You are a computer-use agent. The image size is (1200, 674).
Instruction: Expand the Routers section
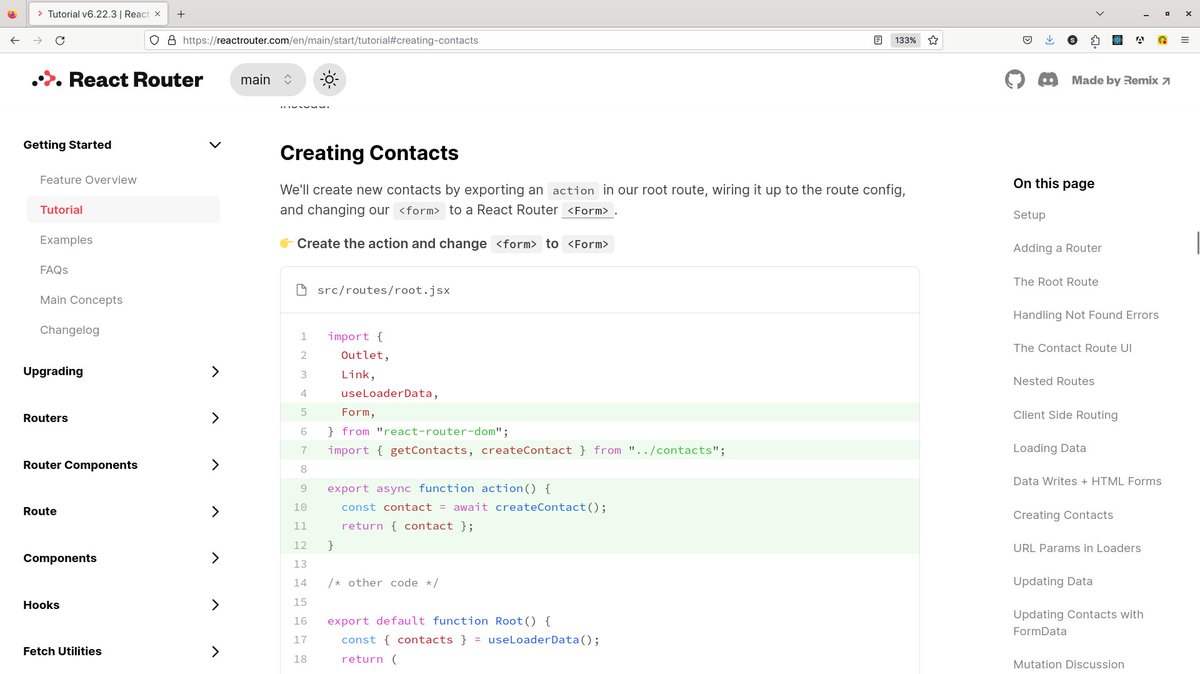pyautogui.click(x=122, y=418)
